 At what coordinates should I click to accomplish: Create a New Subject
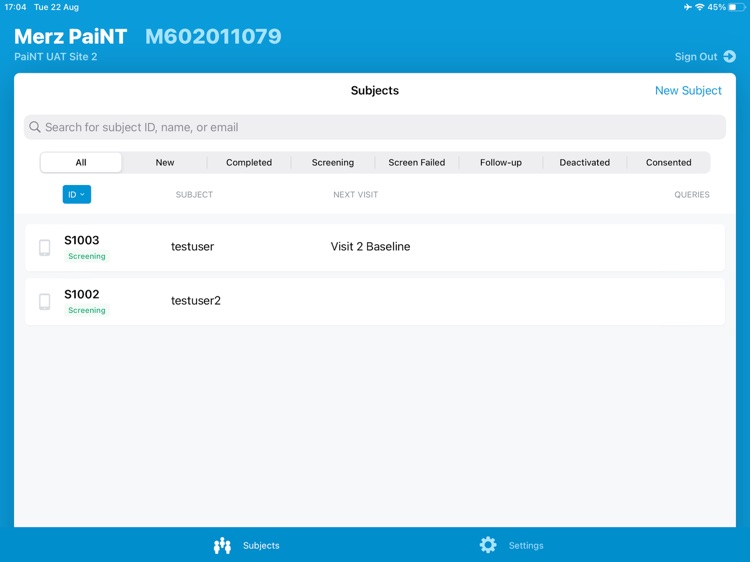click(x=688, y=90)
